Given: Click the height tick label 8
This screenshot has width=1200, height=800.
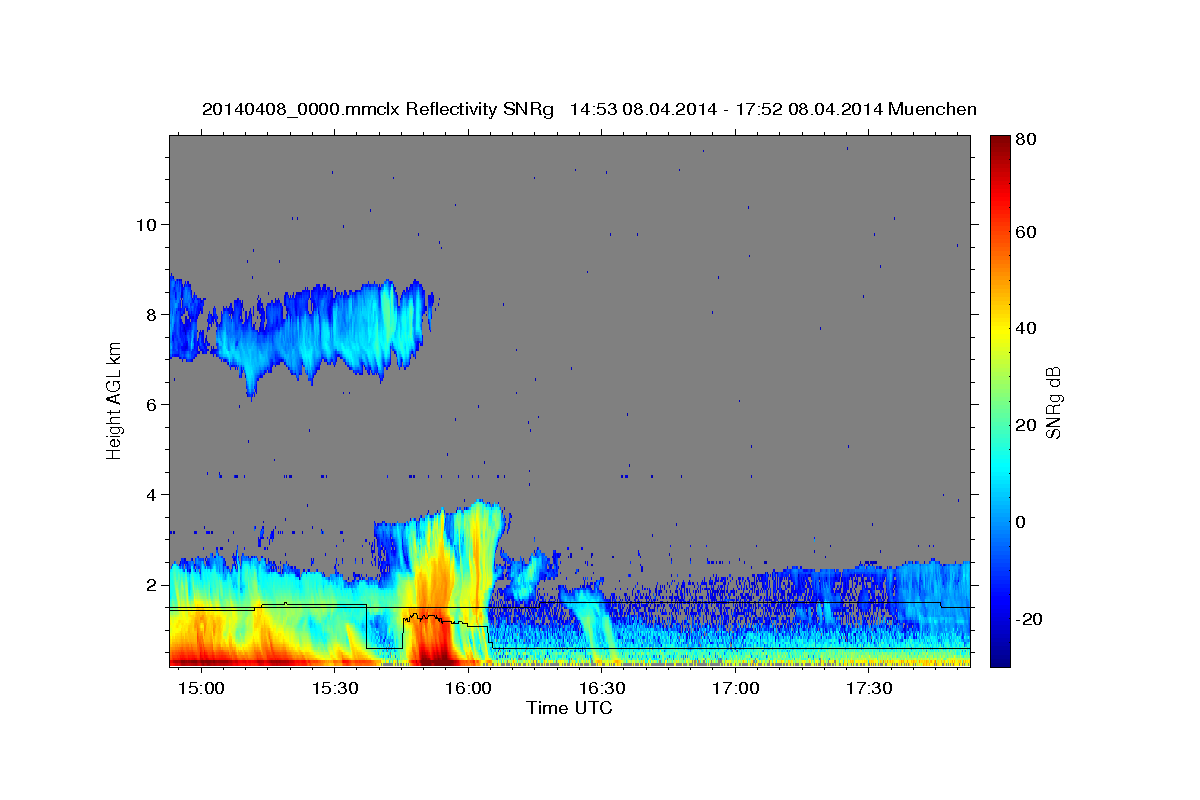Looking at the screenshot, I should pyautogui.click(x=153, y=314).
